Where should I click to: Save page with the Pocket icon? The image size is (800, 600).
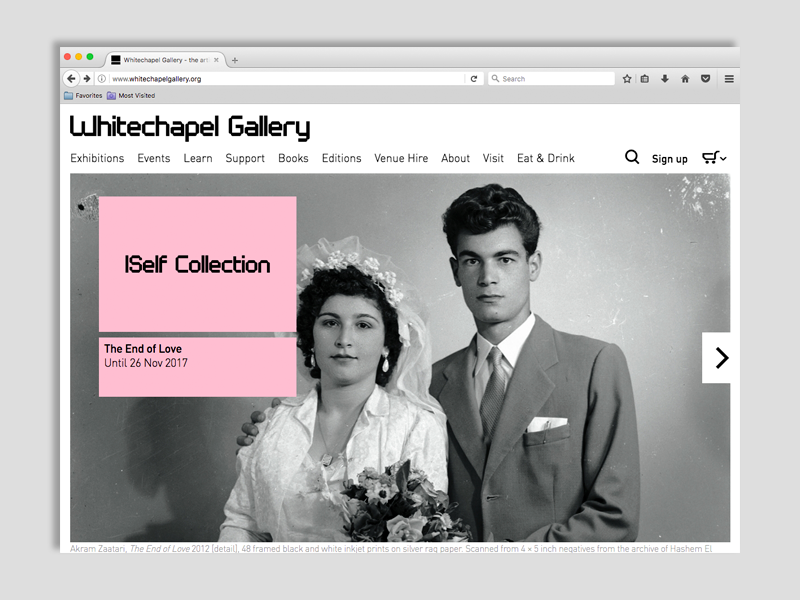706,79
